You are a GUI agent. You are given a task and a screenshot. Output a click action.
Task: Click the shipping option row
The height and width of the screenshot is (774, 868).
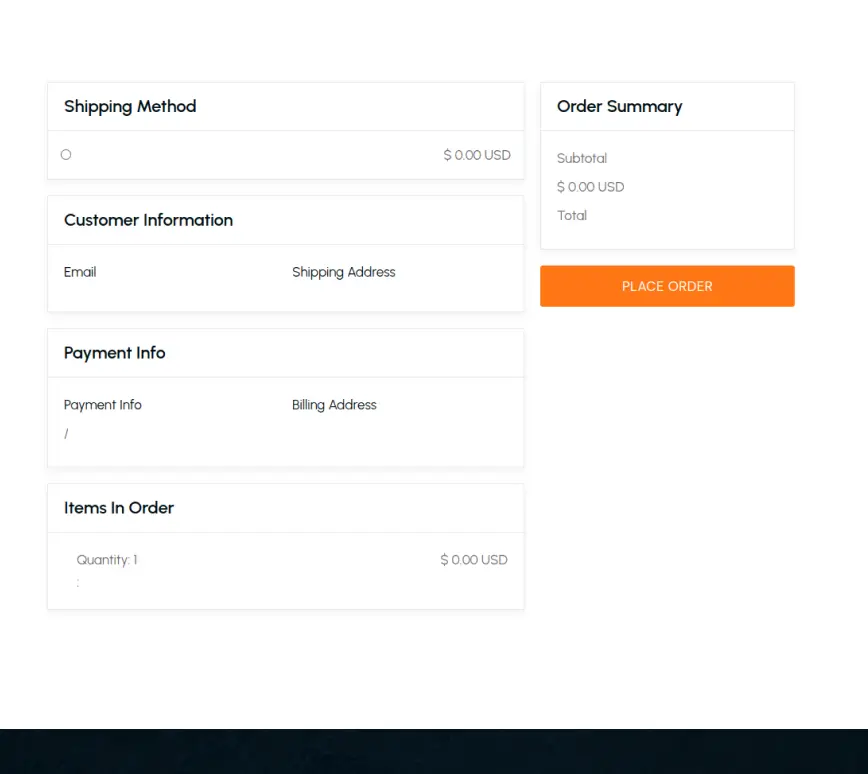[x=286, y=154]
